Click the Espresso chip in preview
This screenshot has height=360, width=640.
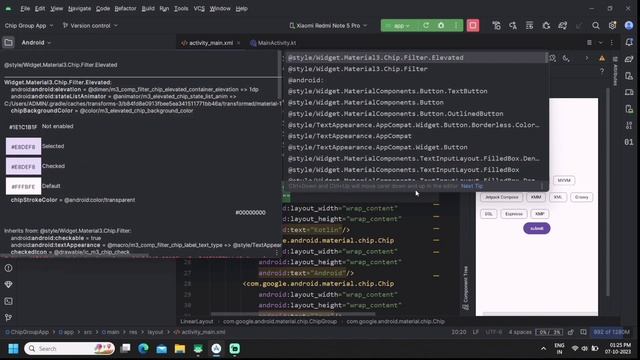pyautogui.click(x=513, y=214)
